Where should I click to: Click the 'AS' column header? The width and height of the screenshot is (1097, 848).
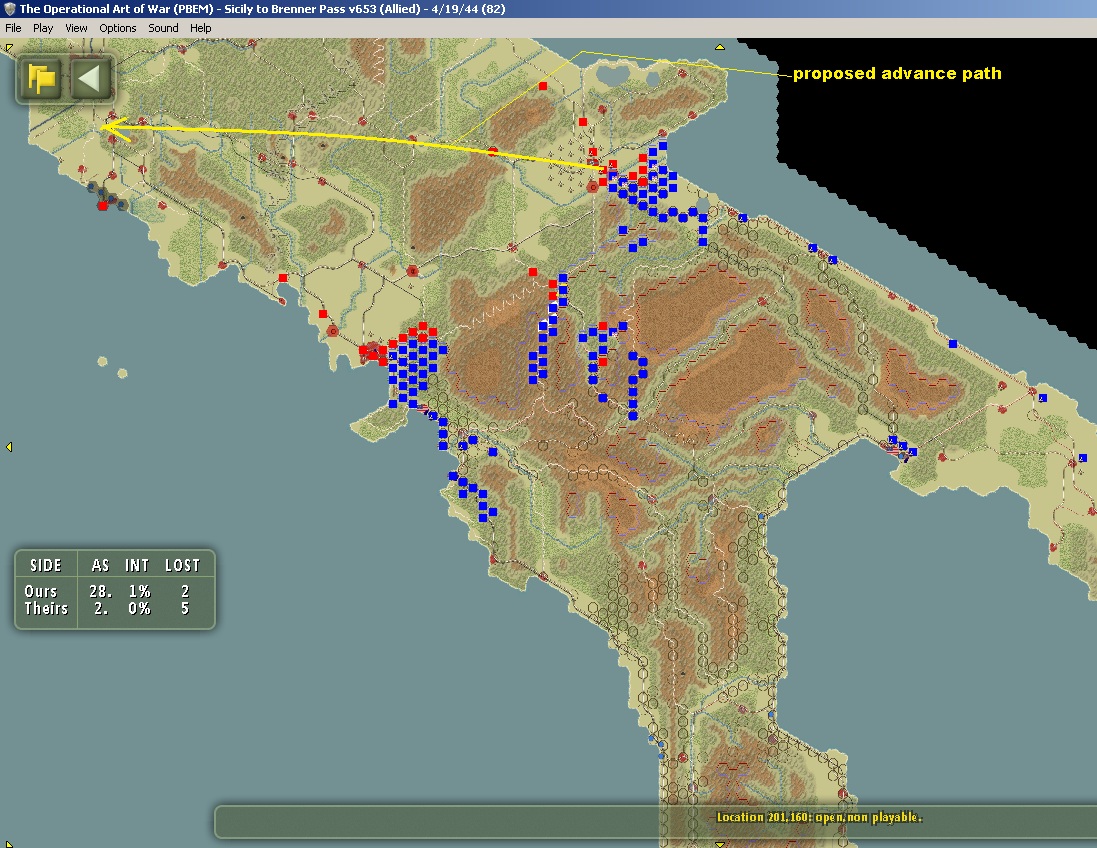pos(101,565)
